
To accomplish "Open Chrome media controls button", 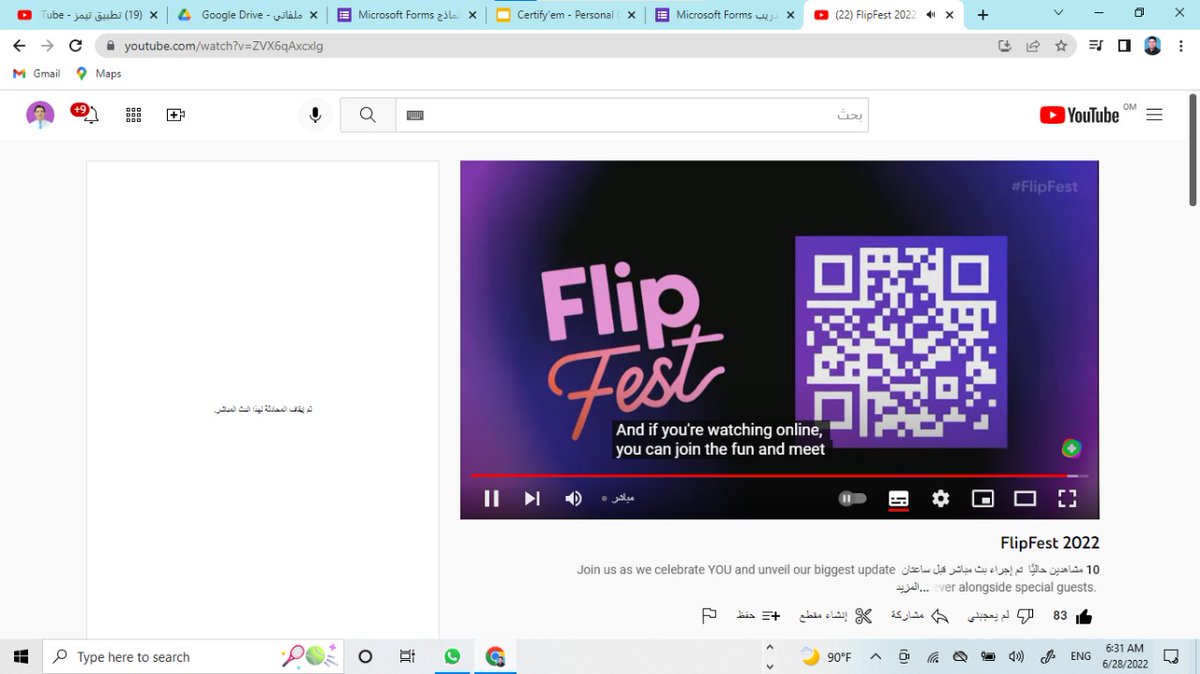I will [x=1096, y=46].
